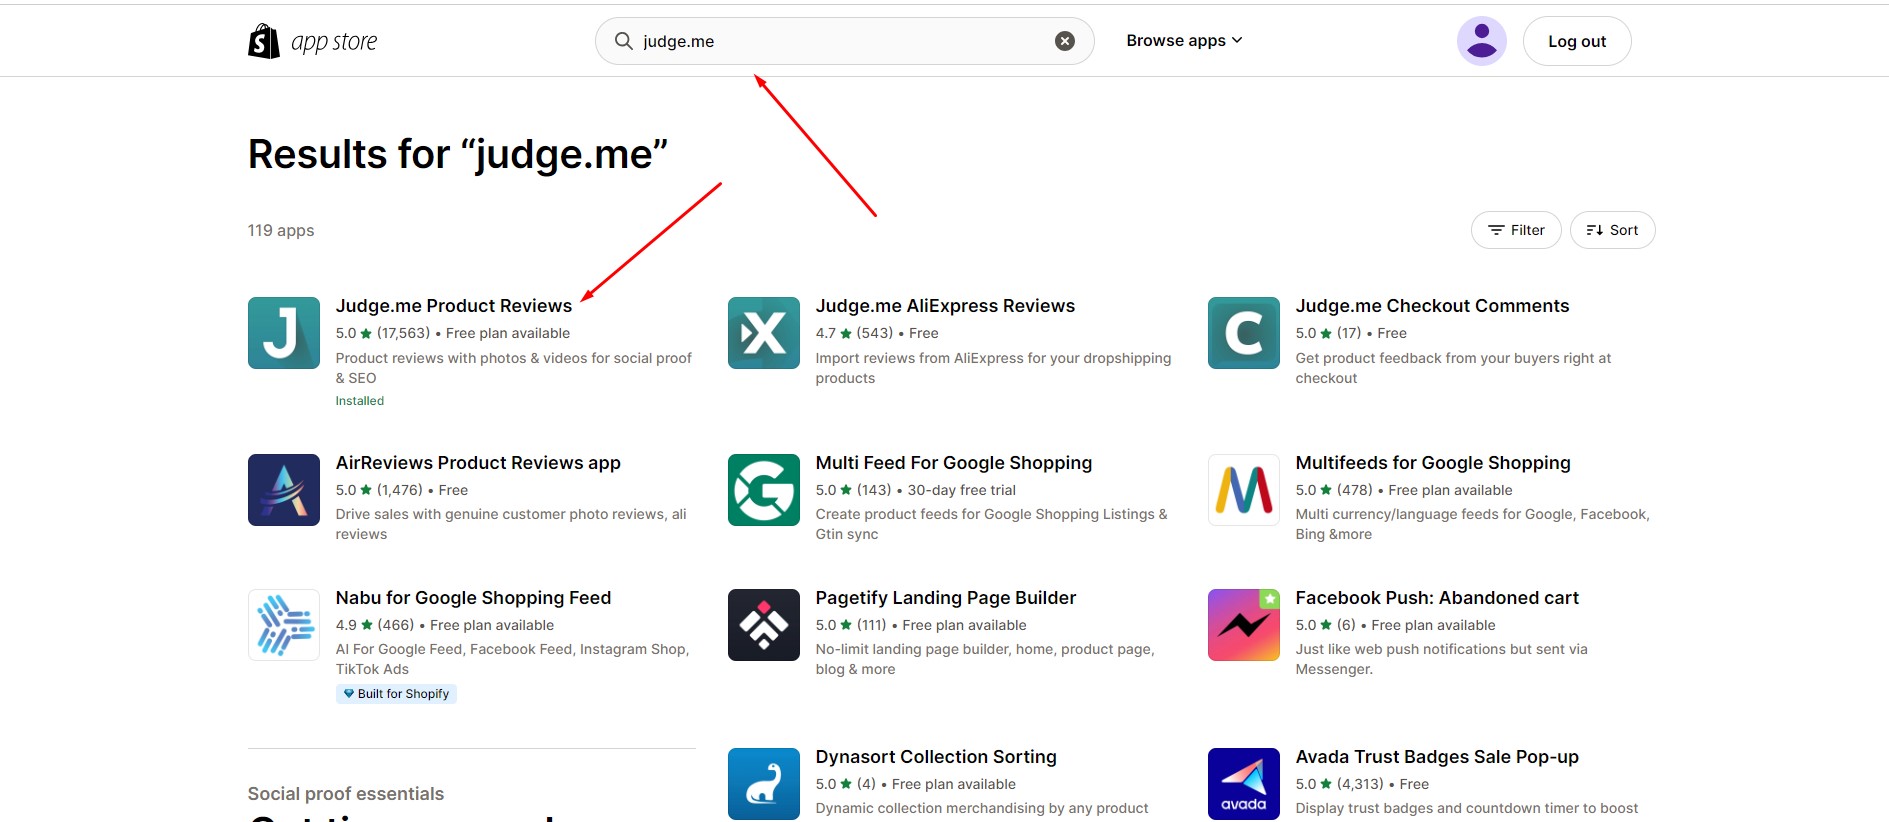The height and width of the screenshot is (822, 1889).
Task: Open the Judge.me Checkout Comments app icon
Action: (1244, 333)
